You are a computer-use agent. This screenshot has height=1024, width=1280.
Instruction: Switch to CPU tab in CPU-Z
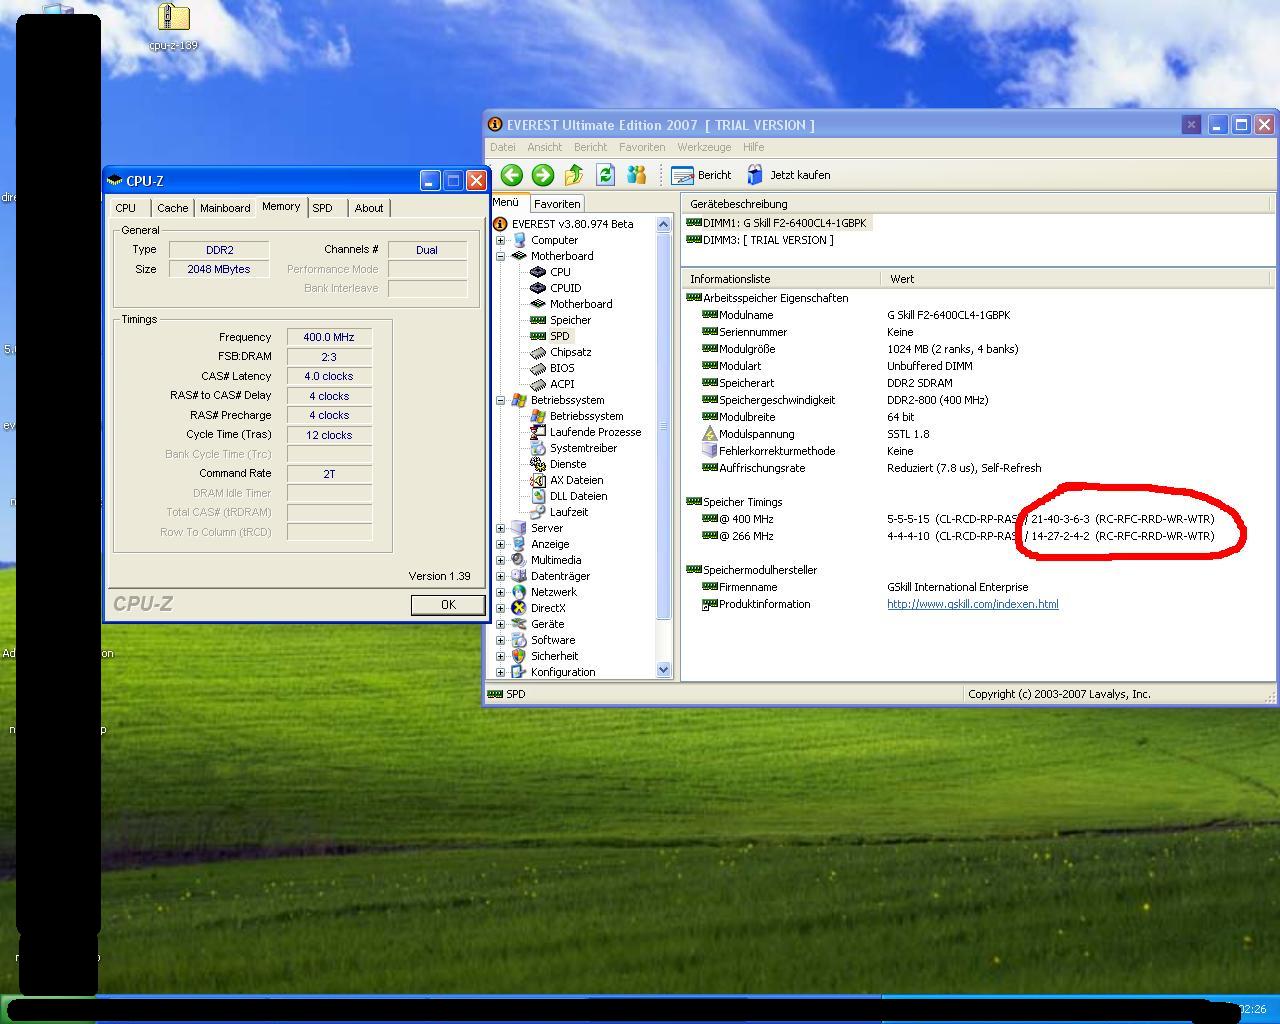click(126, 208)
